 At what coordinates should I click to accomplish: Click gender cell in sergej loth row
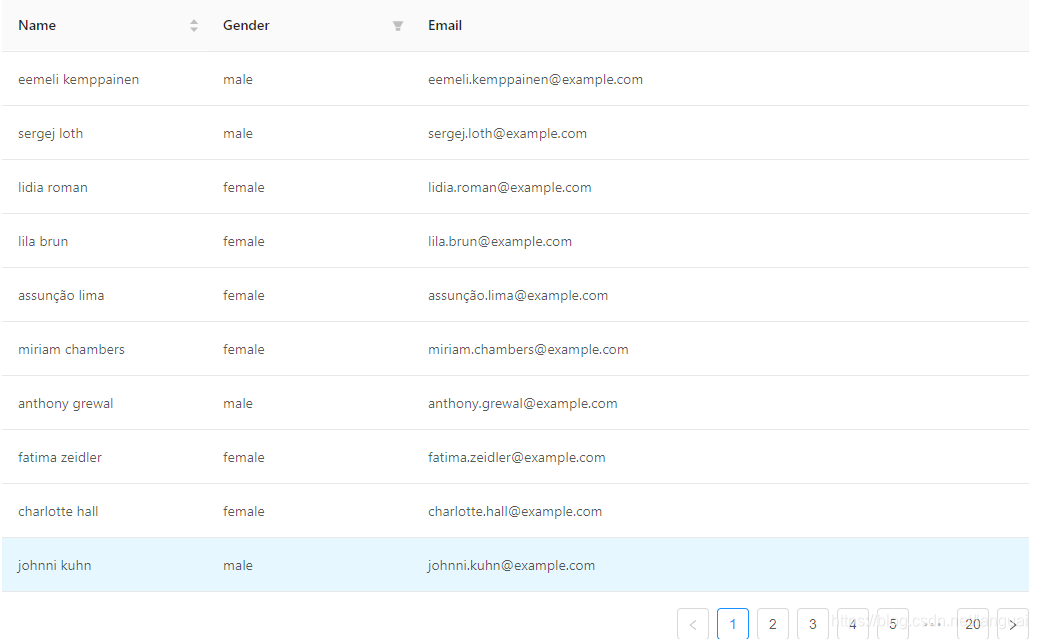click(238, 134)
